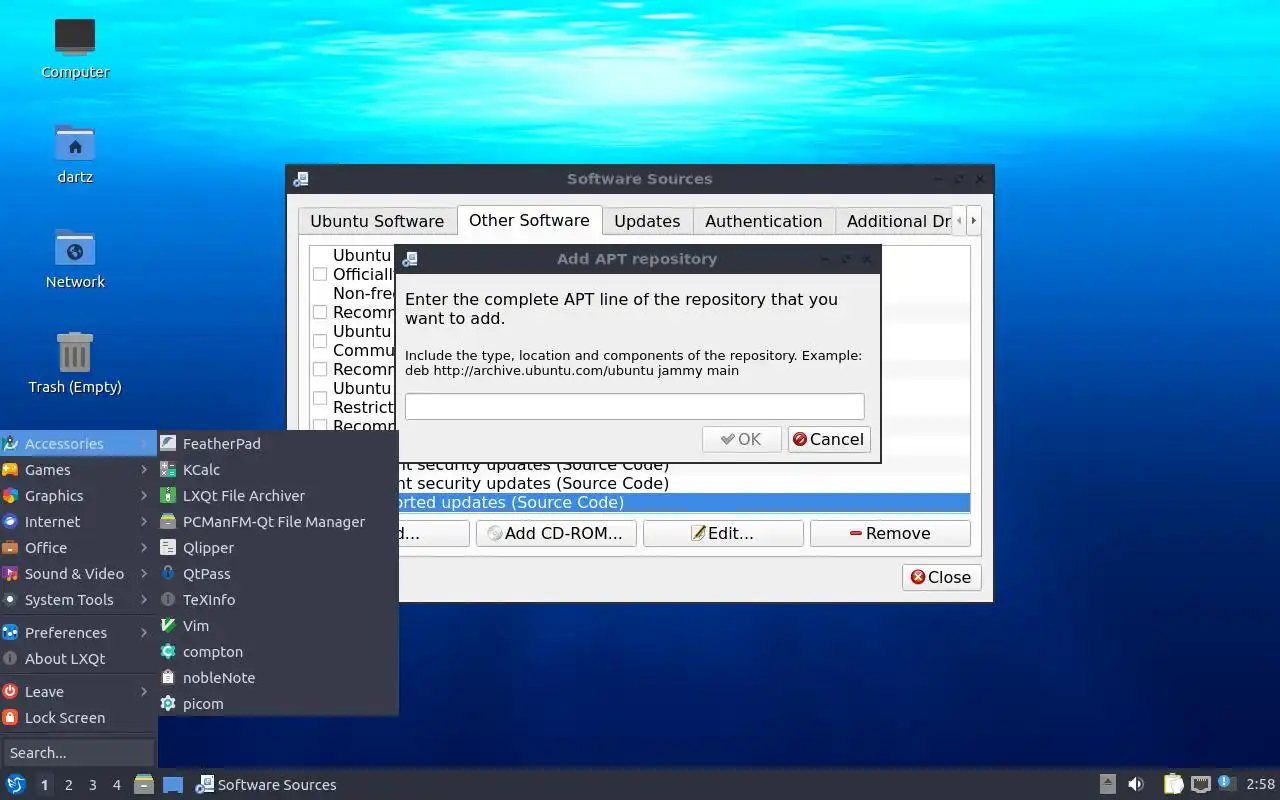Open the Vim editor
Image resolution: width=1280 pixels, height=800 pixels.
pos(278,626)
